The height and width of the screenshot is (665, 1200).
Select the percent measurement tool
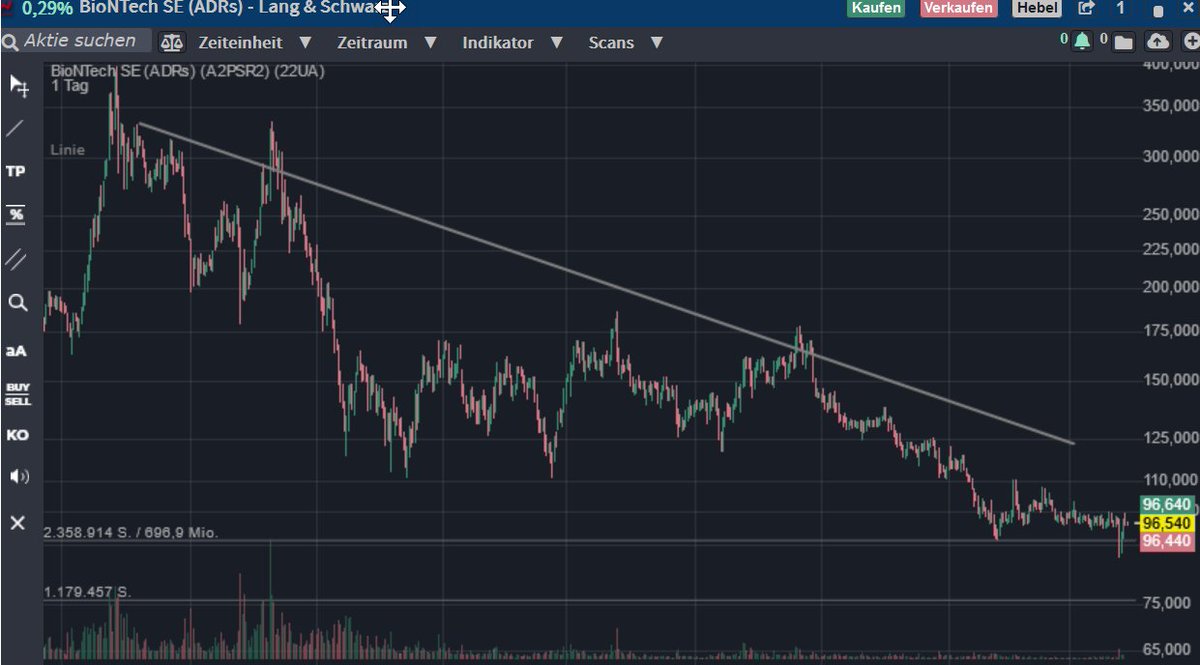[16, 215]
